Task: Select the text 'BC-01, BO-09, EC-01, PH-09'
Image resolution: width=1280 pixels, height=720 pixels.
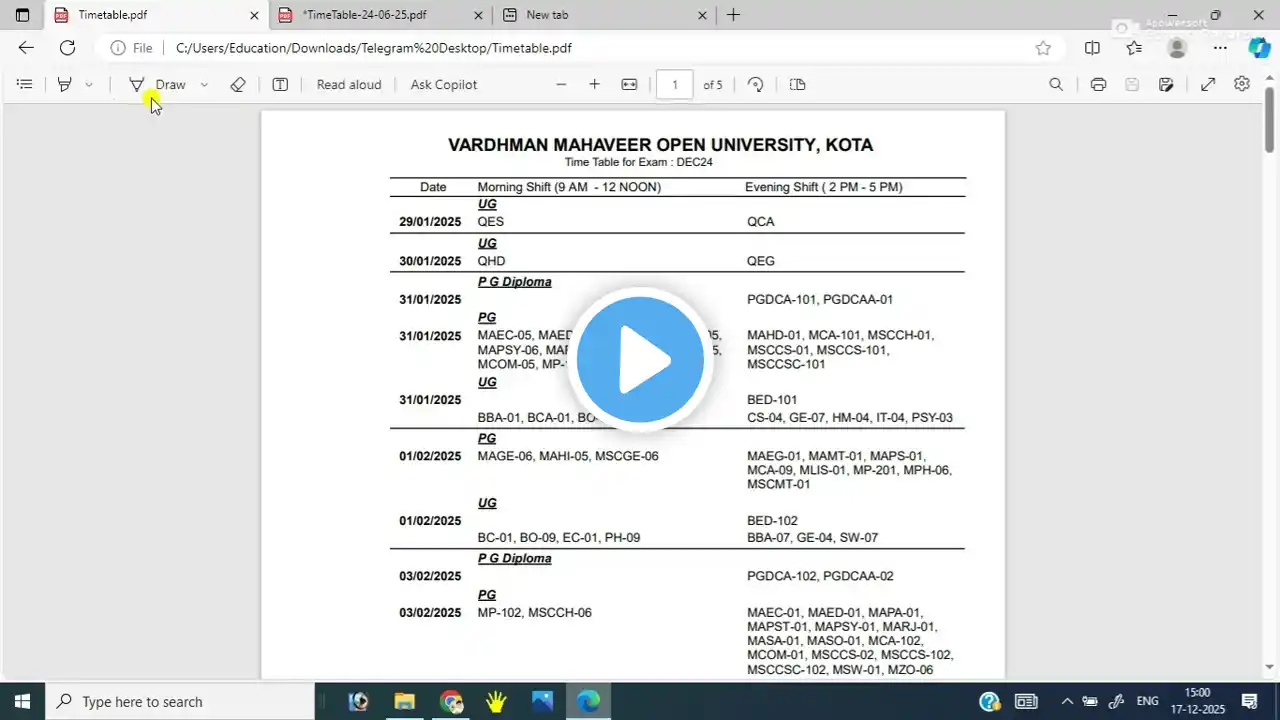Action: tap(559, 538)
